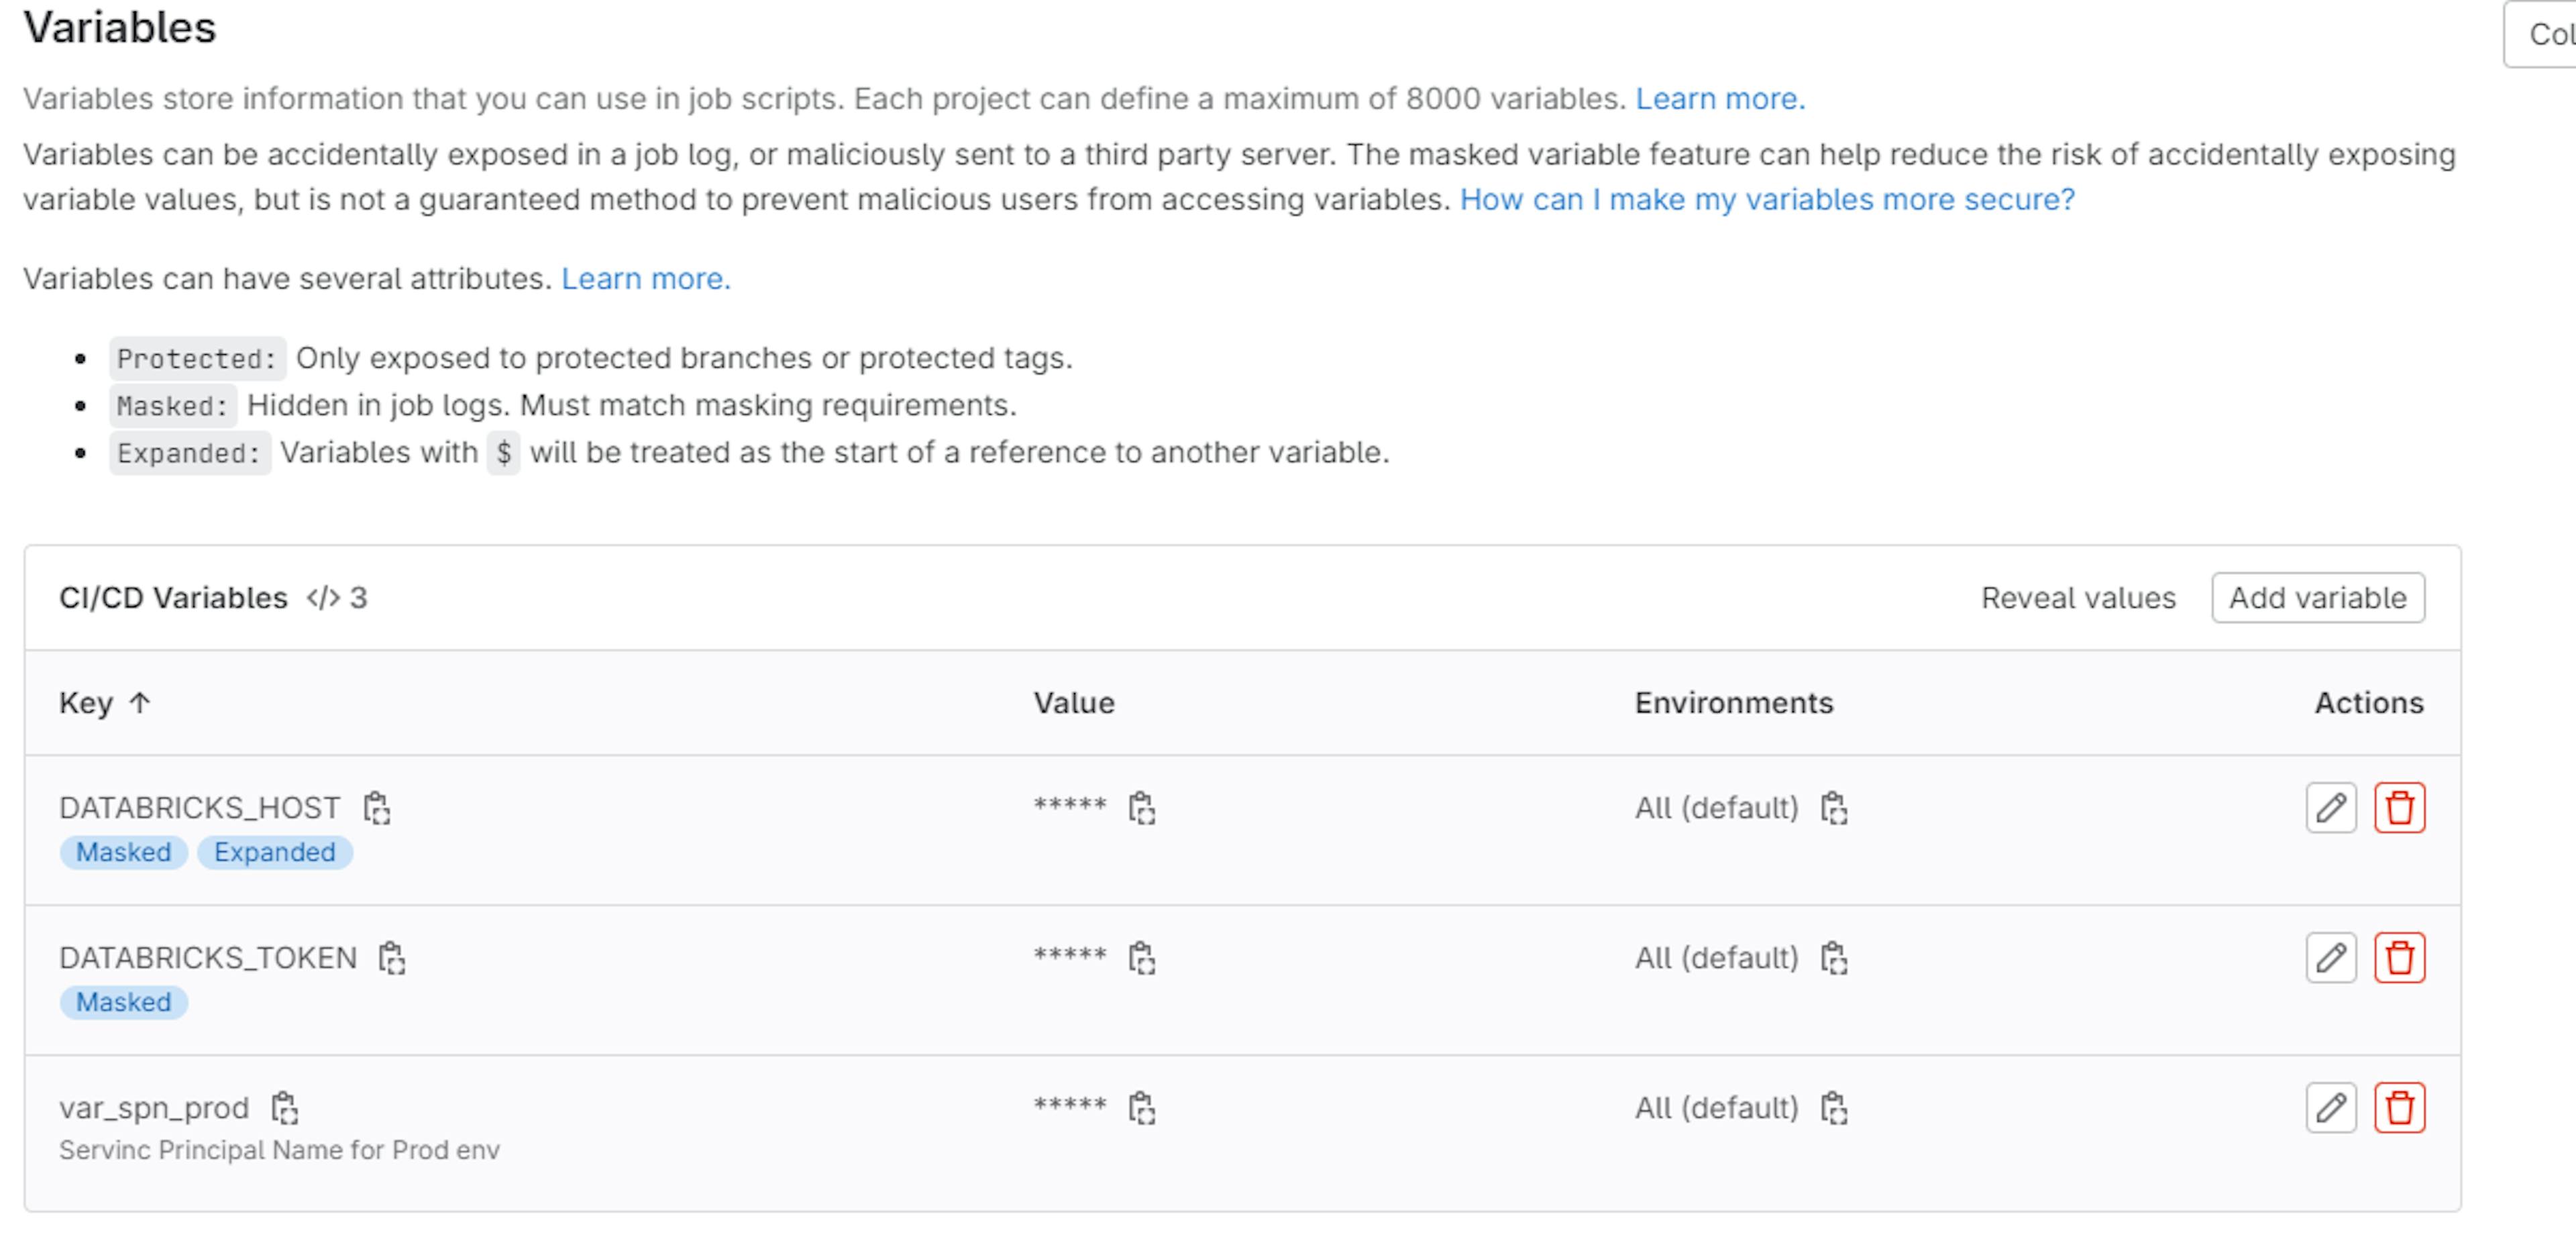Copy the masked value of var_spn_prod
This screenshot has width=2576, height=1247.
click(x=1141, y=1107)
